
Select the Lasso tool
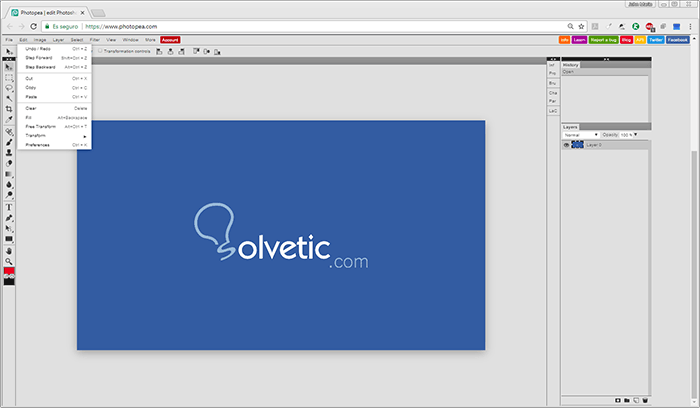[x=9, y=88]
